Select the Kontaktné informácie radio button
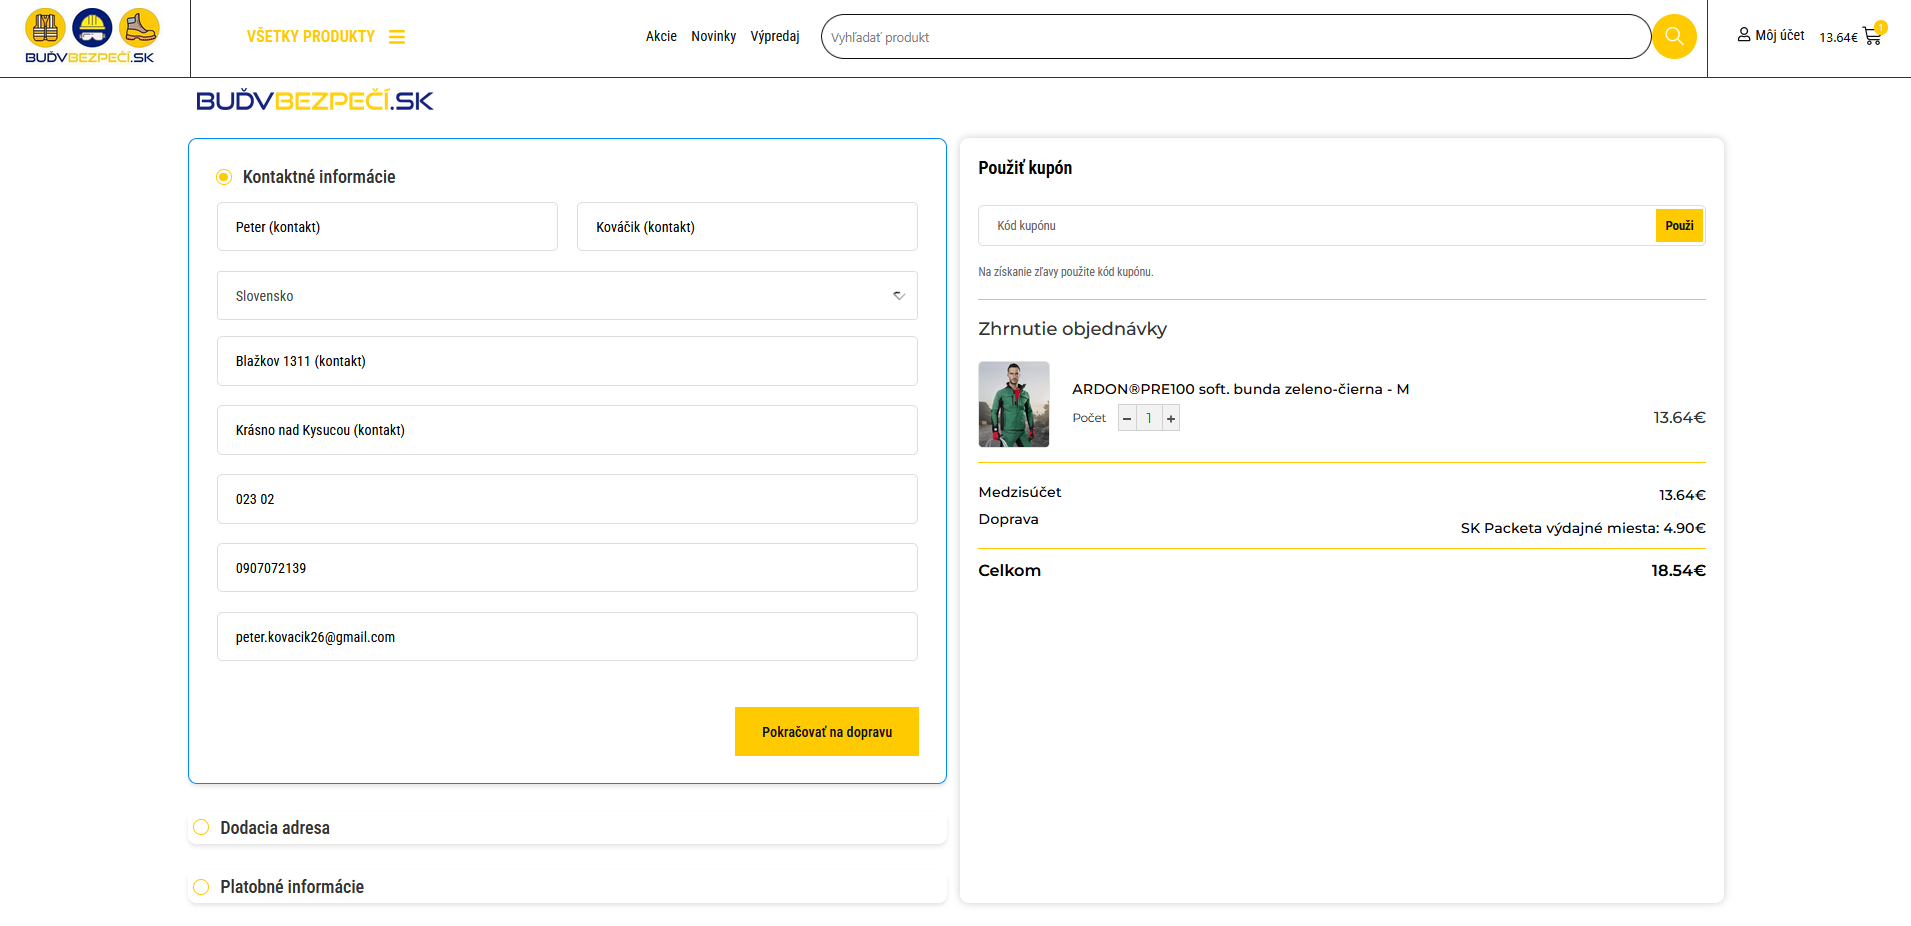The width and height of the screenshot is (1911, 926). click(224, 177)
